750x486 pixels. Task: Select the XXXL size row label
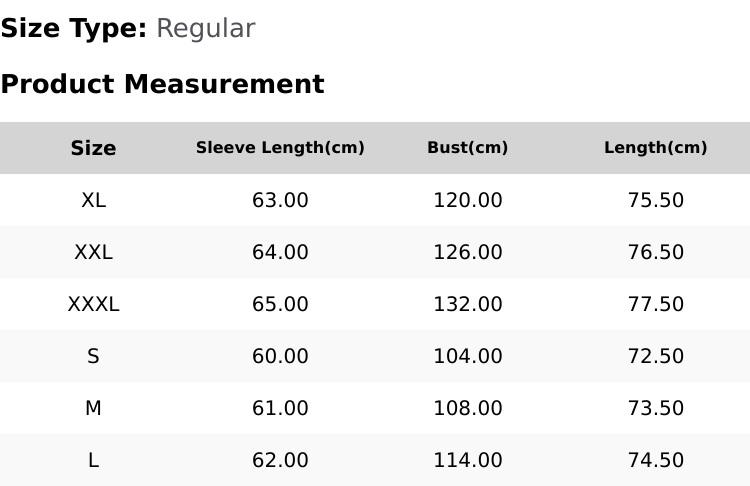pyautogui.click(x=93, y=304)
